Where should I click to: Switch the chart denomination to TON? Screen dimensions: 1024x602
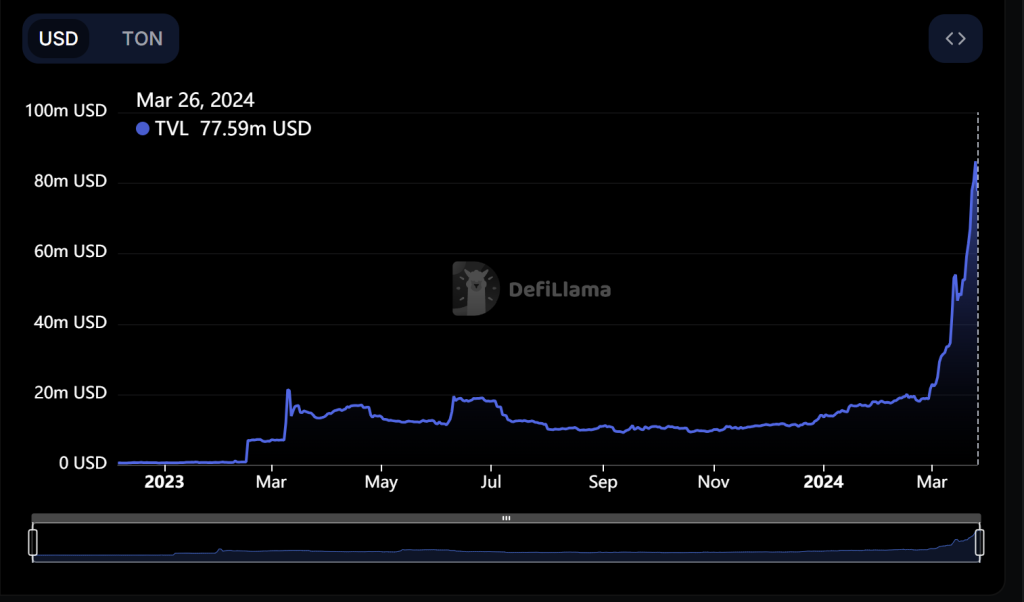(x=142, y=39)
